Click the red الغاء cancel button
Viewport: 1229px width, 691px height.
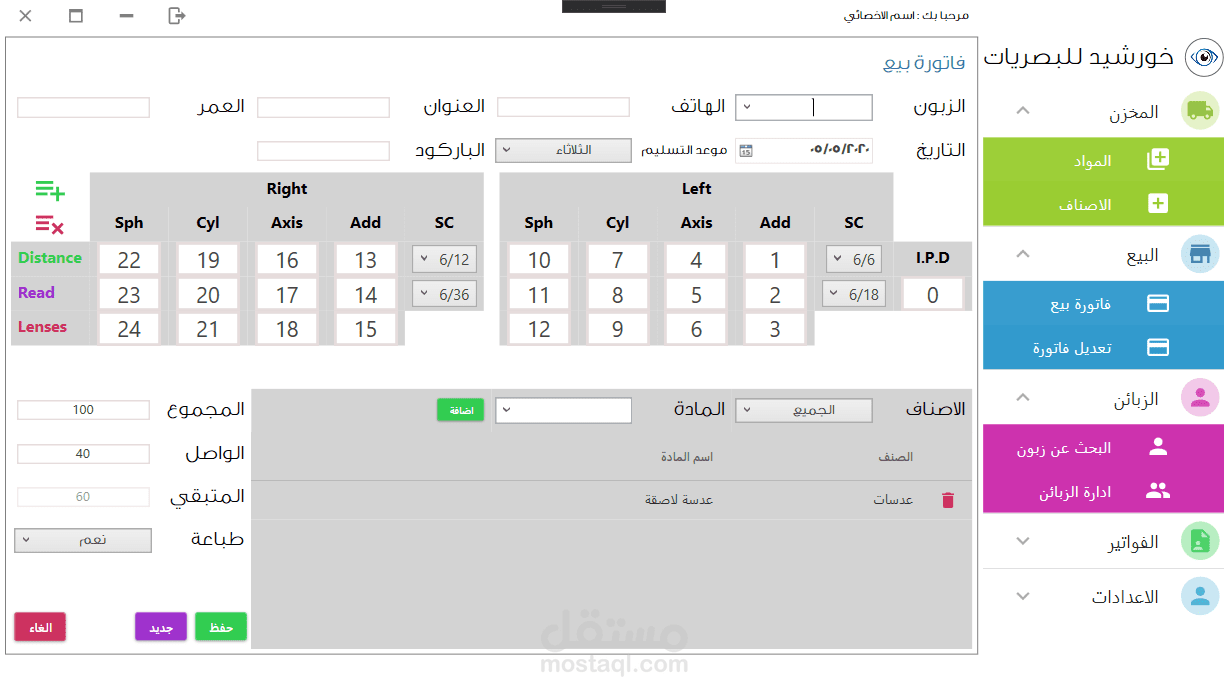pos(40,627)
